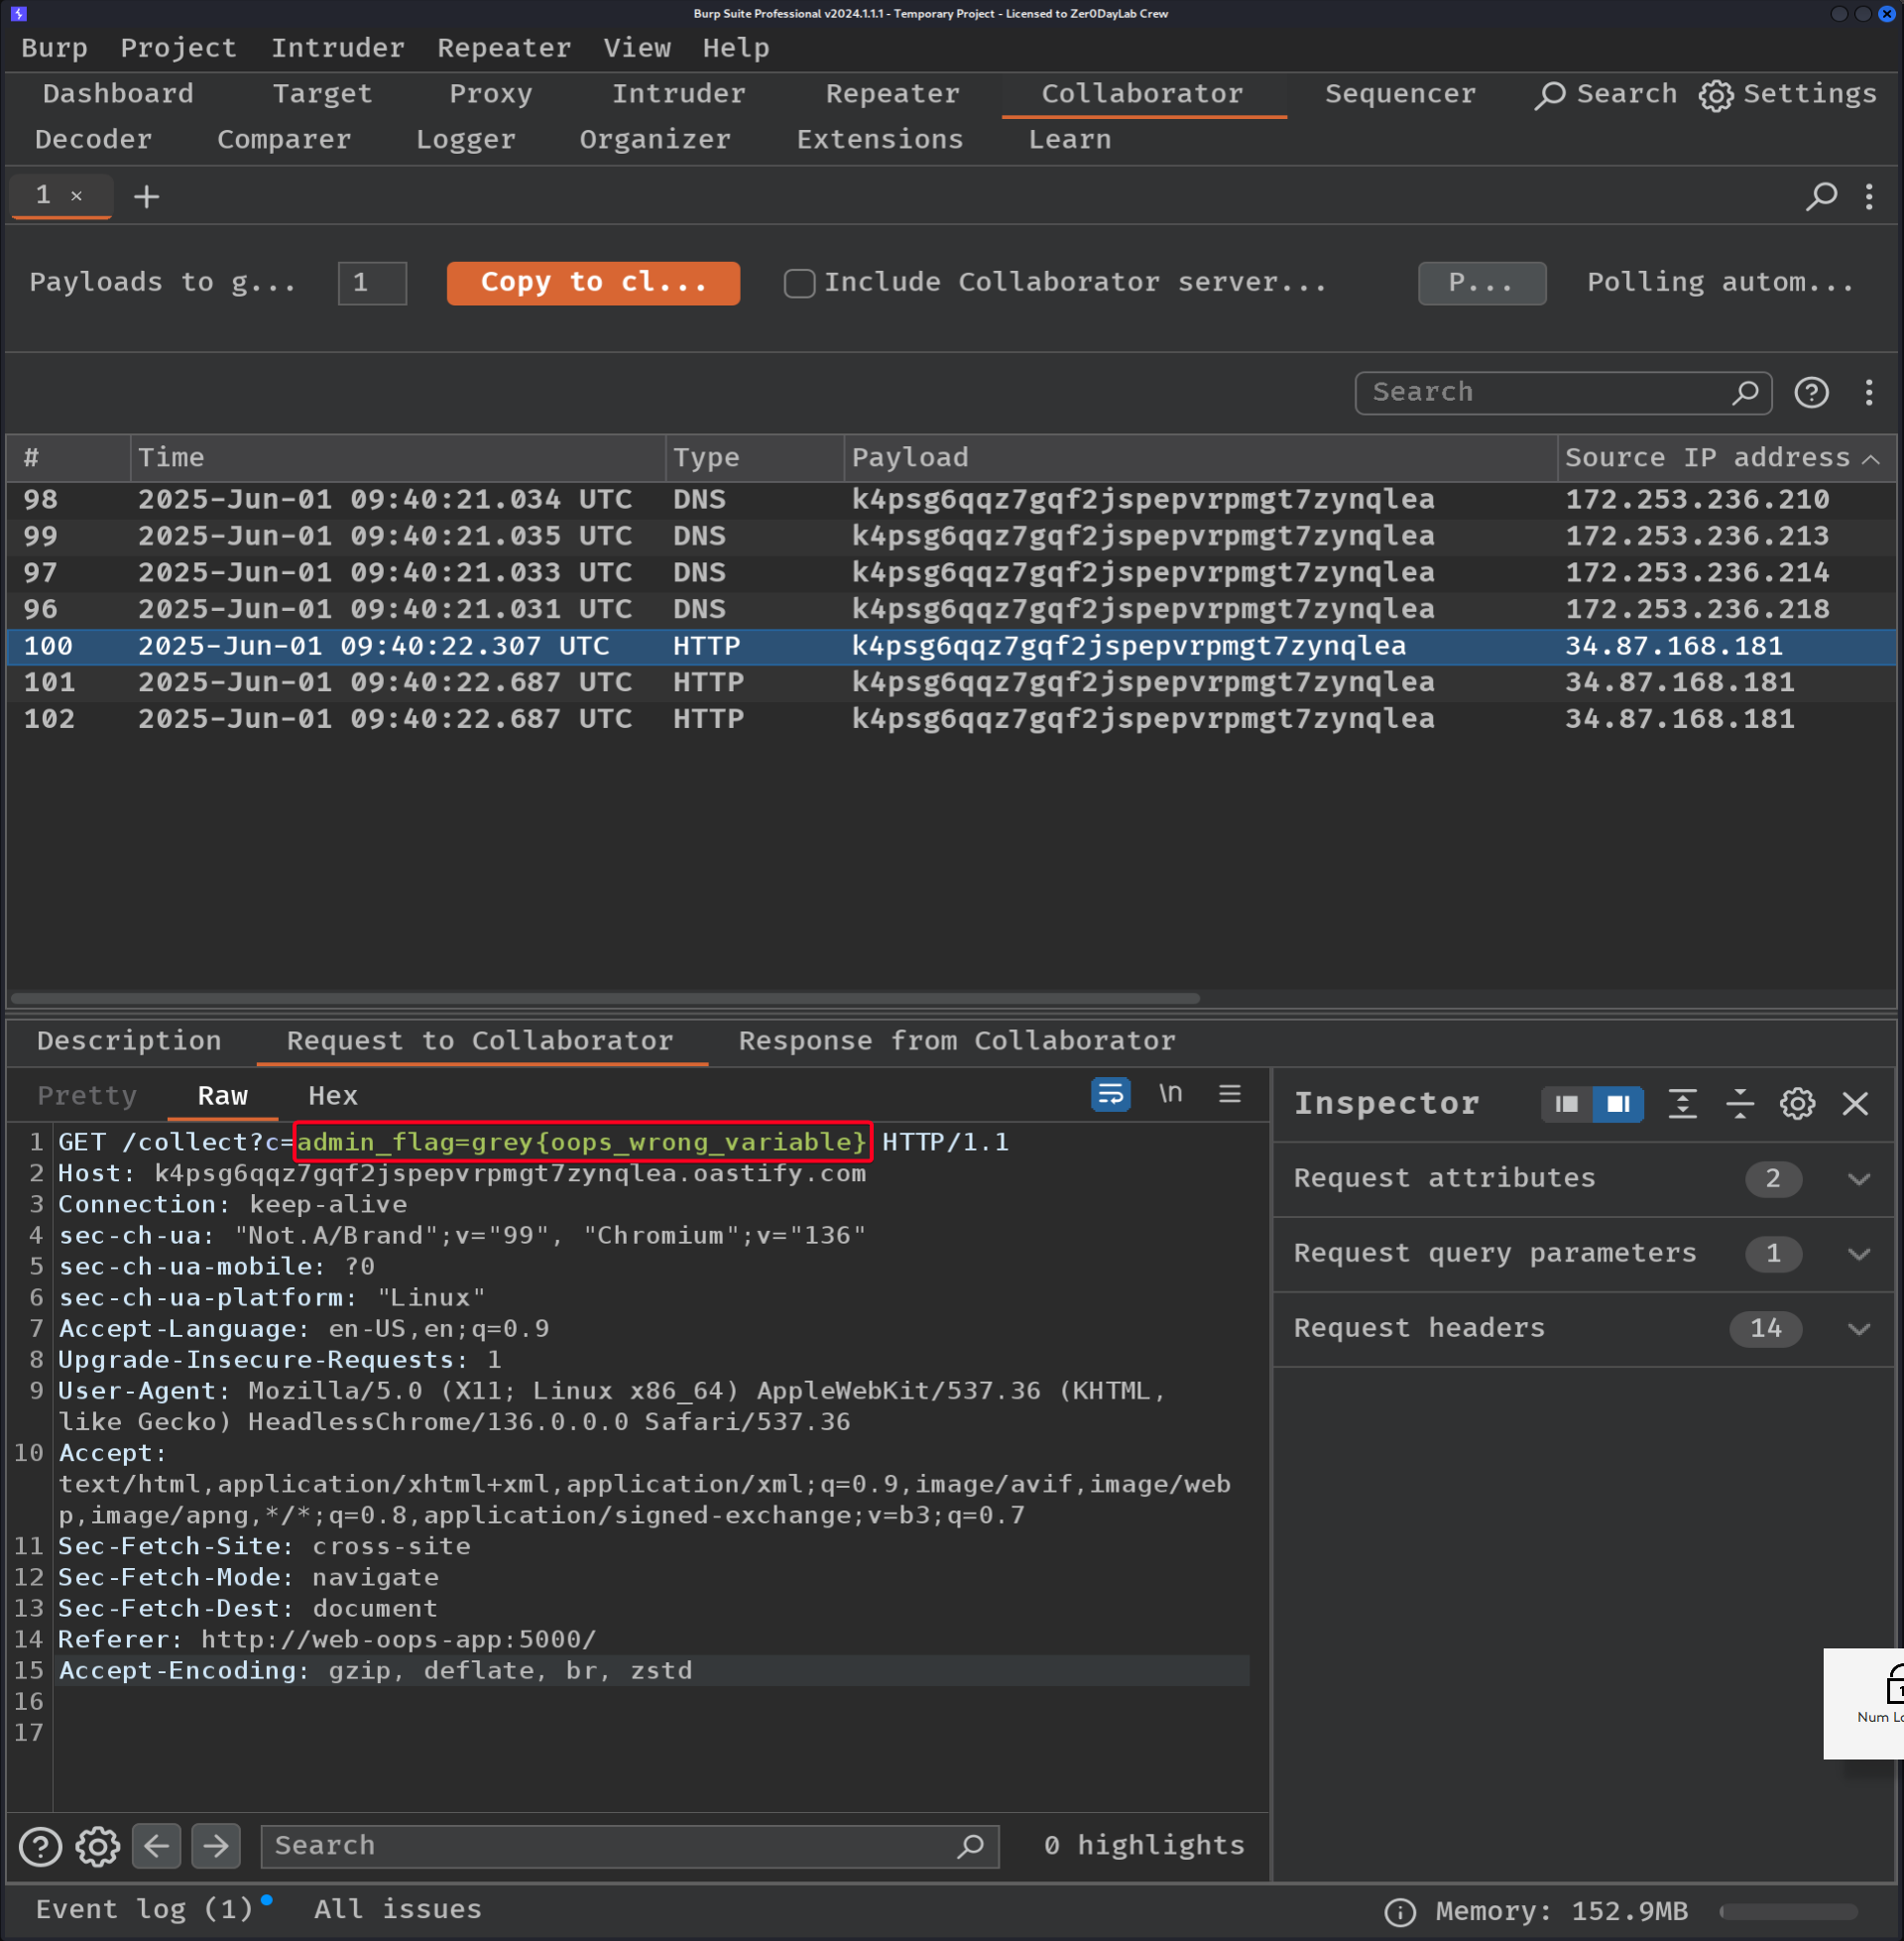Click the collapse all sections icon in Inspector
1904x1941 pixels.
click(1740, 1104)
